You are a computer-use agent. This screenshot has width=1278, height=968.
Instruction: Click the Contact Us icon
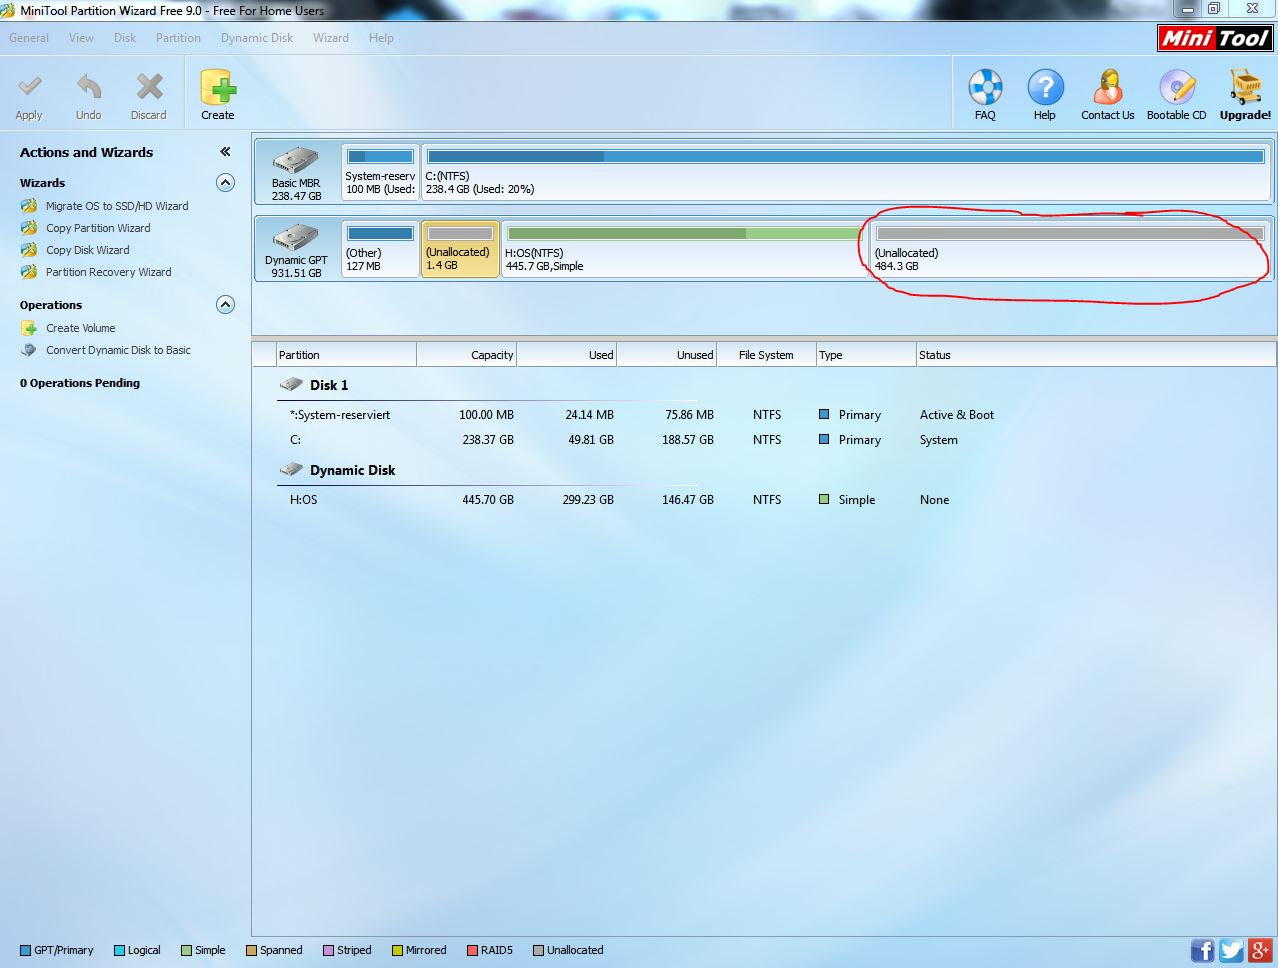pos(1108,87)
